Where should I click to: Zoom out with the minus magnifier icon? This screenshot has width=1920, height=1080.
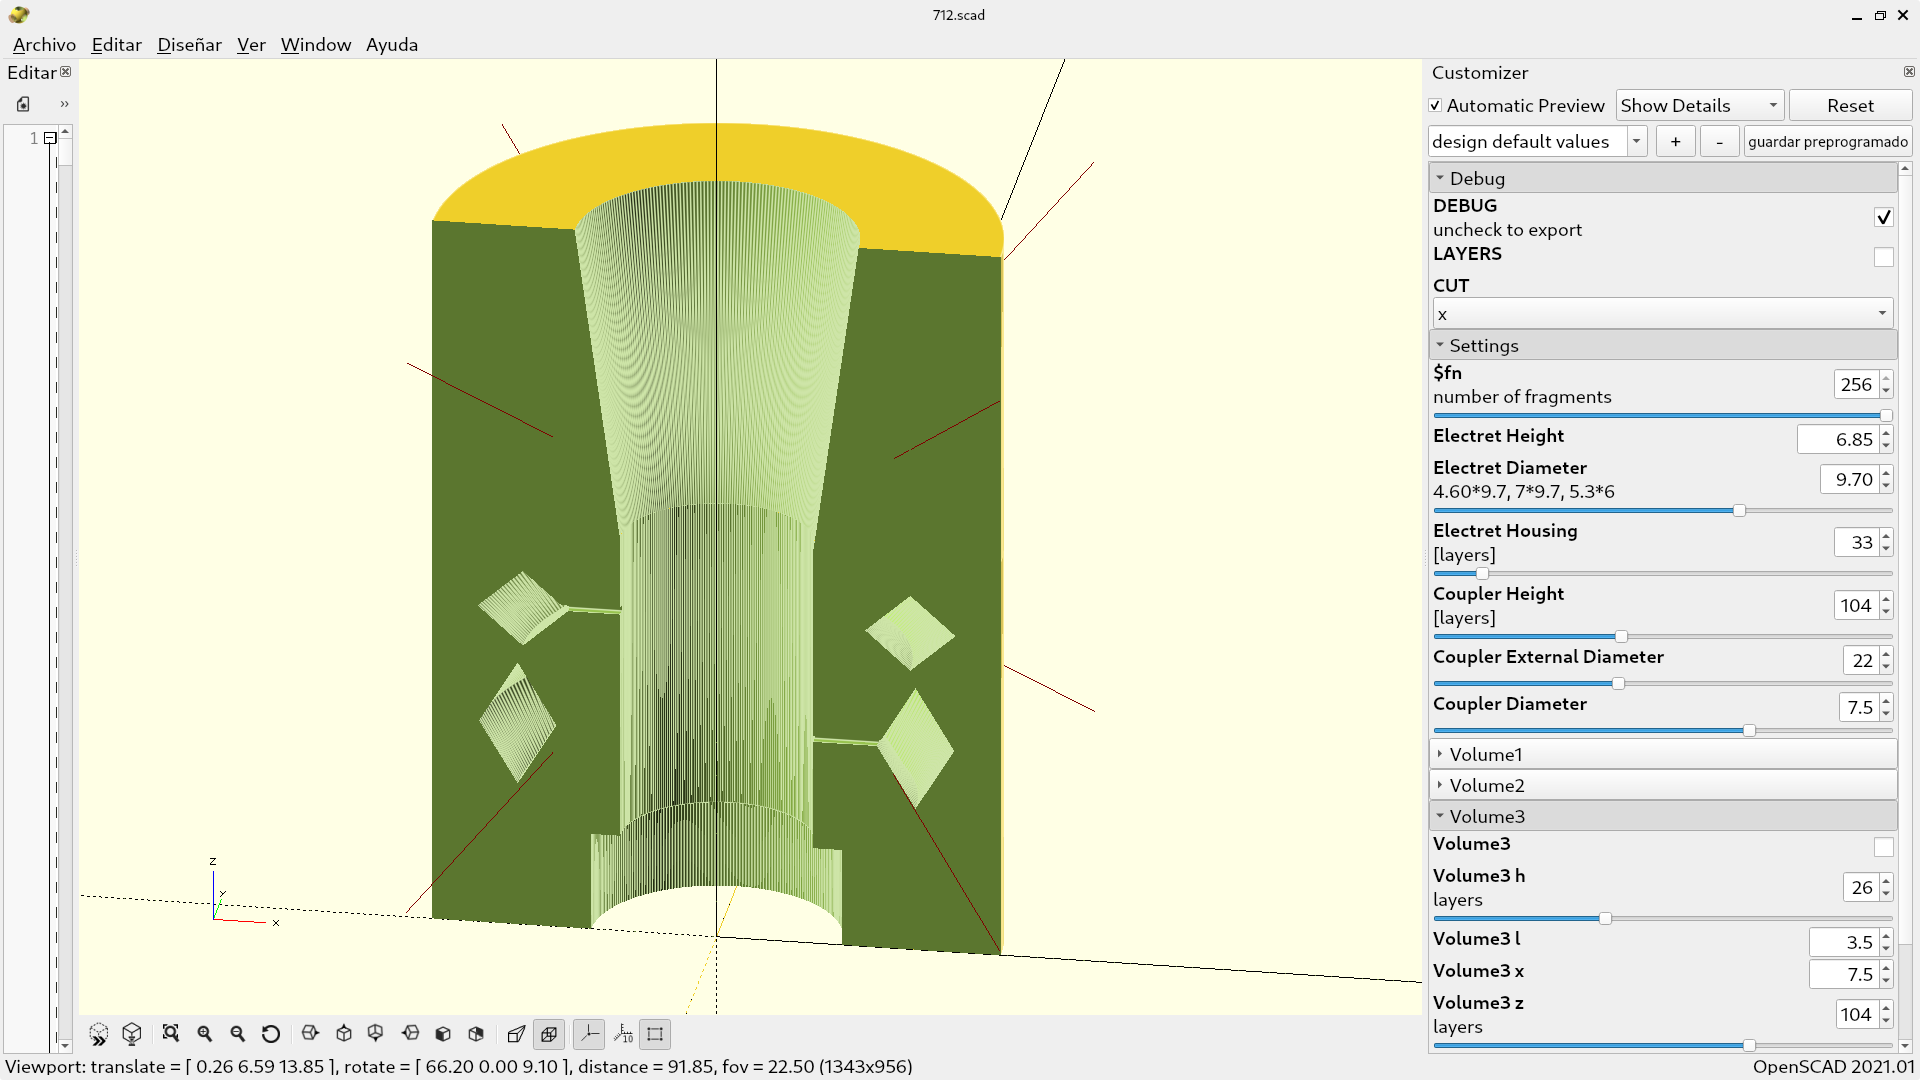click(238, 1034)
